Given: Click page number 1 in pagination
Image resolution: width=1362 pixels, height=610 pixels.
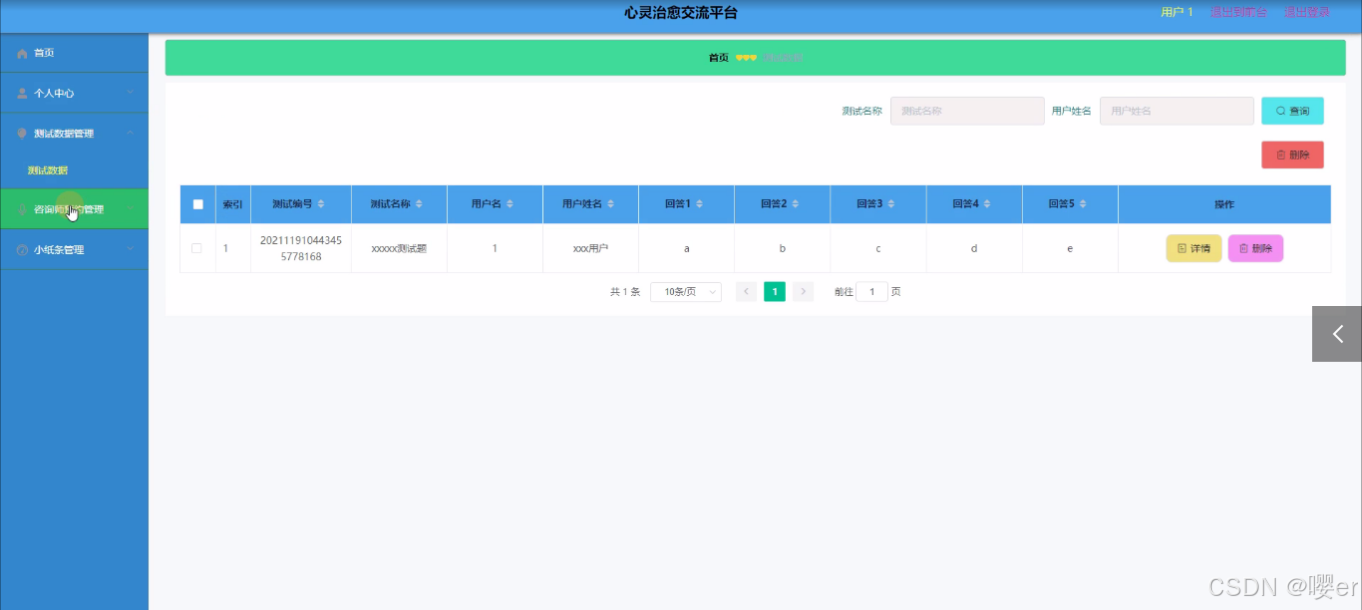Looking at the screenshot, I should 774,292.
